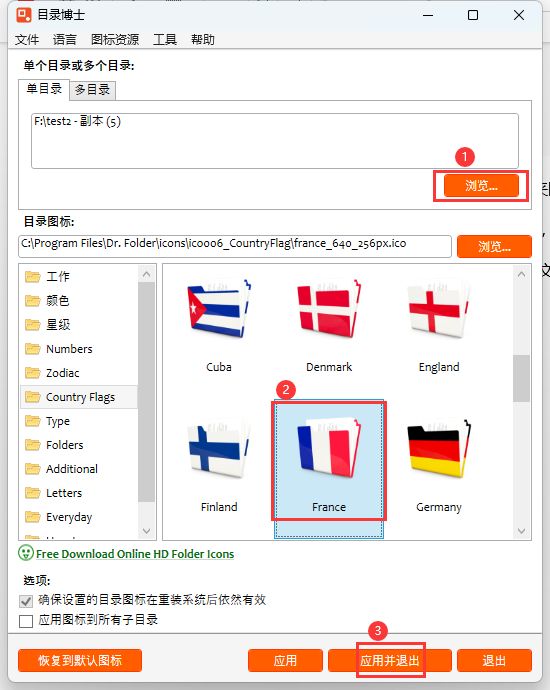Click the 应用并退出 button
Image resolution: width=550 pixels, height=690 pixels.
(x=390, y=661)
